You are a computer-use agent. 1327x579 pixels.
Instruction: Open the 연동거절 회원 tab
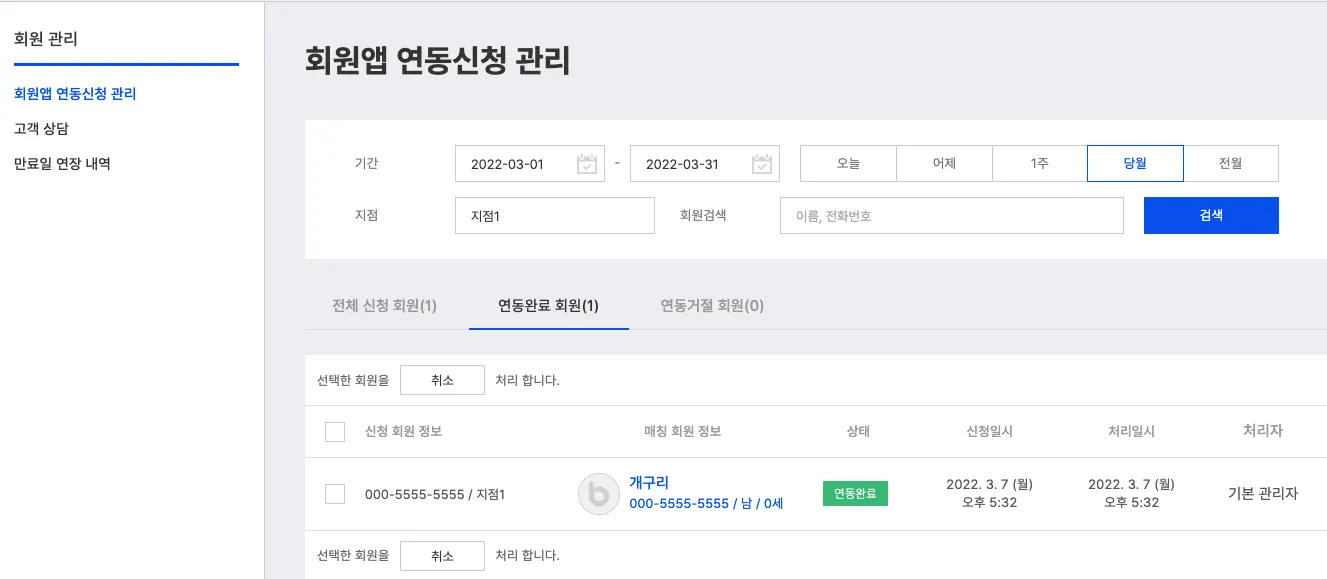pos(712,306)
